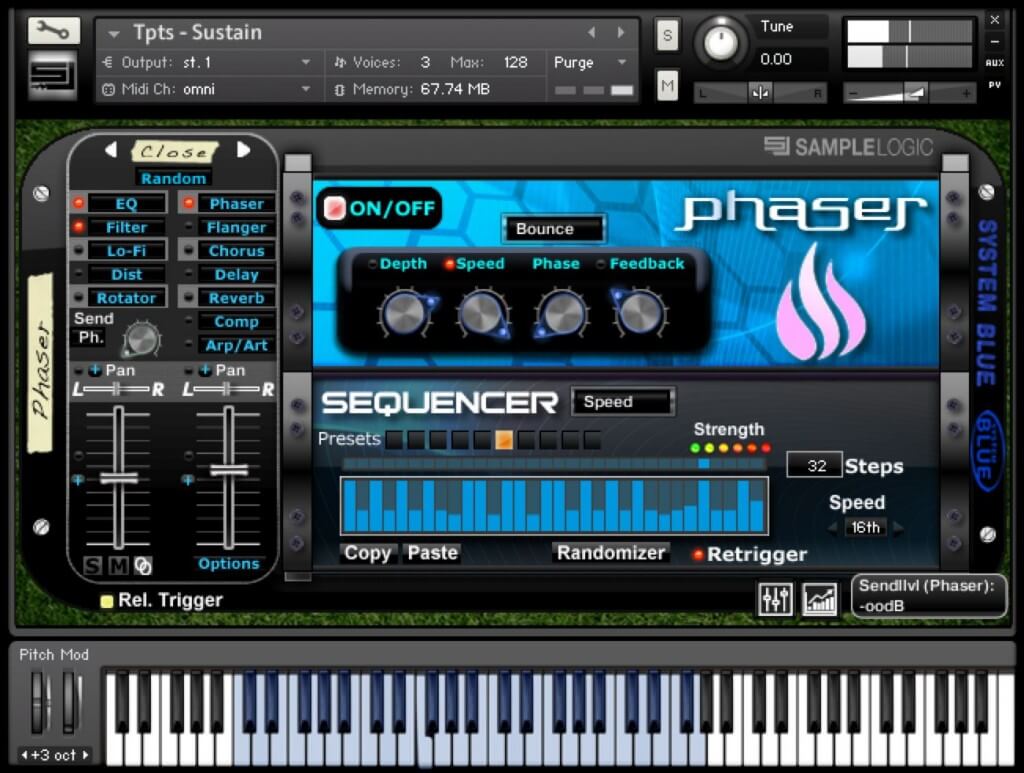Shift keyboard octave up arrow
This screenshot has width=1024, height=773.
84,755
